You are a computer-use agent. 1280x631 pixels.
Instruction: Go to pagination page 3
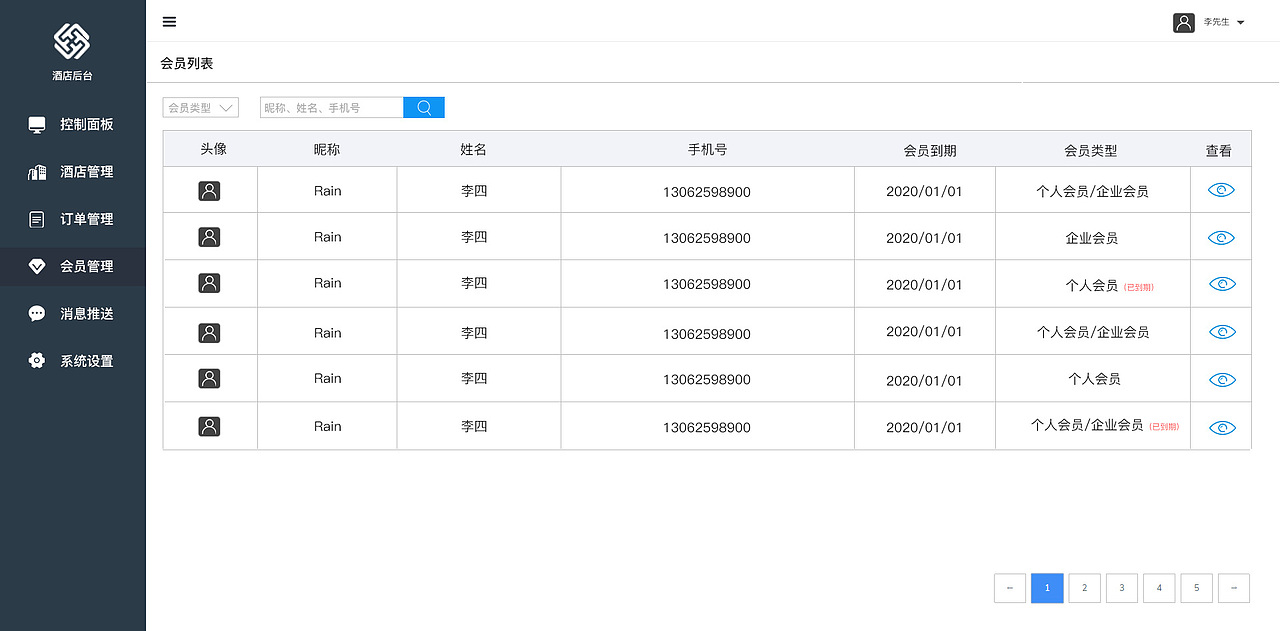coord(1121,588)
